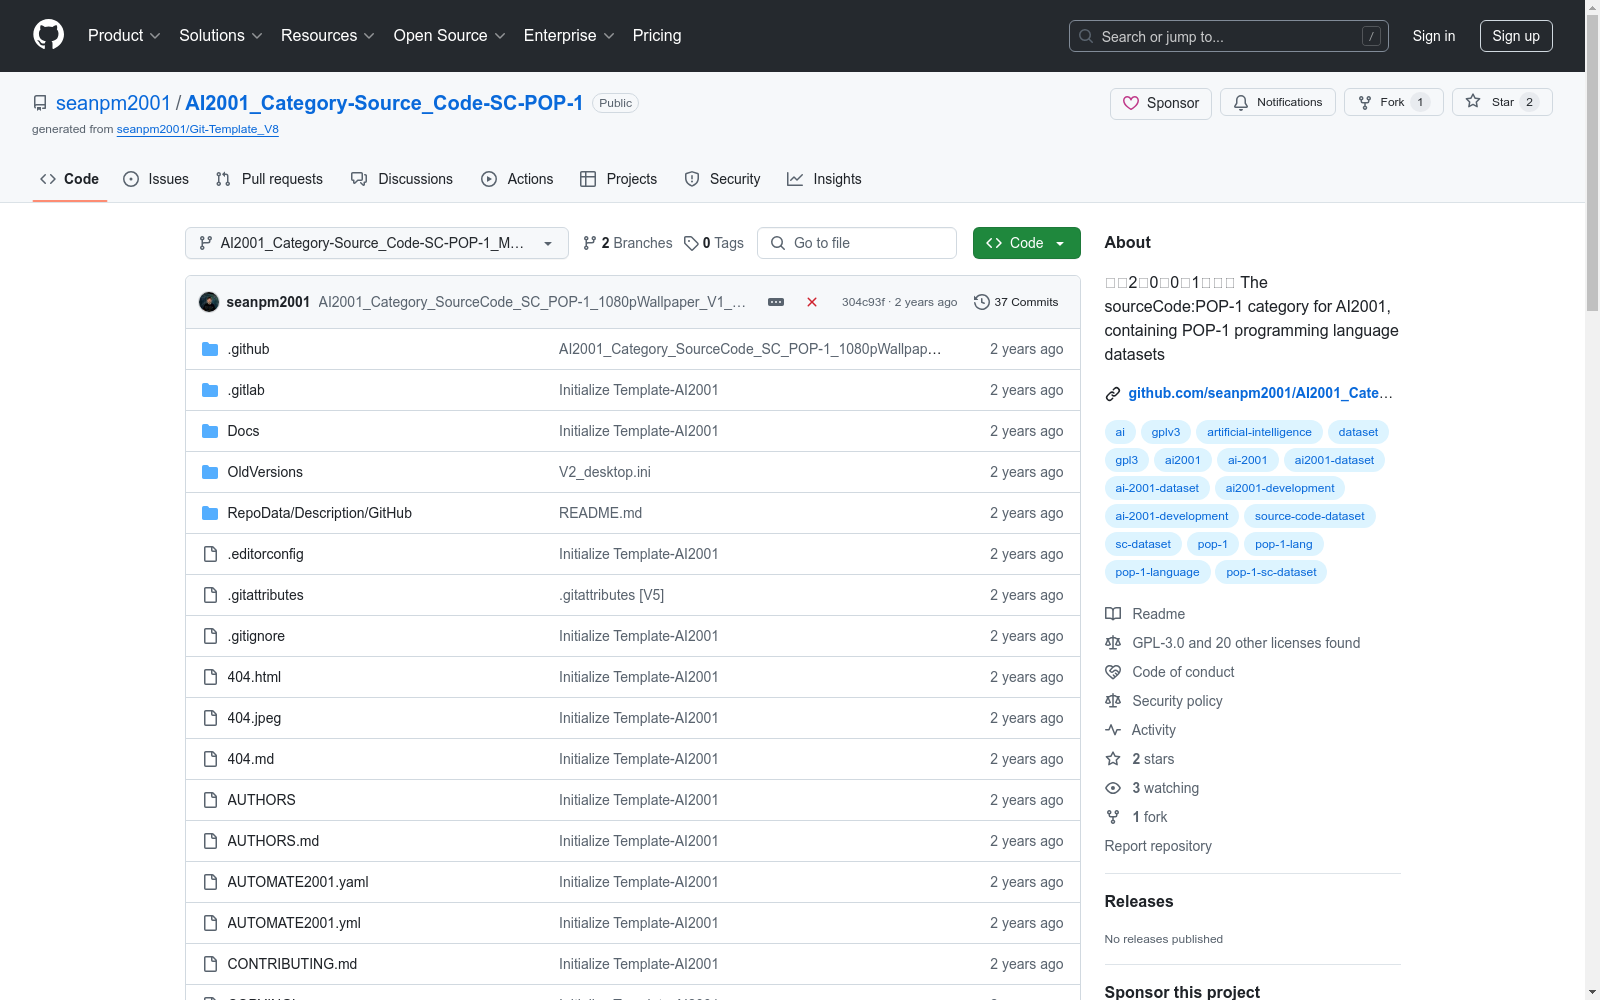1600x1000 pixels.
Task: Click the .gitignore file icon
Action: [210, 636]
